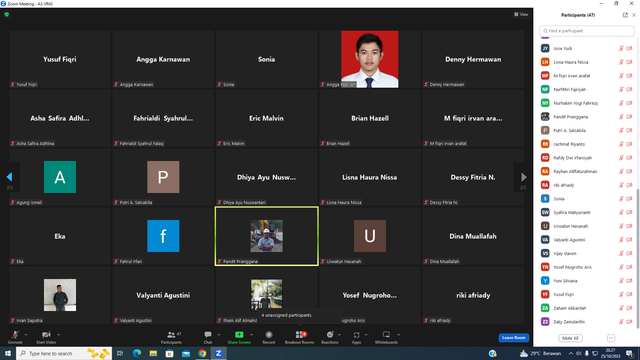Open the Windows Start menu

[8, 353]
